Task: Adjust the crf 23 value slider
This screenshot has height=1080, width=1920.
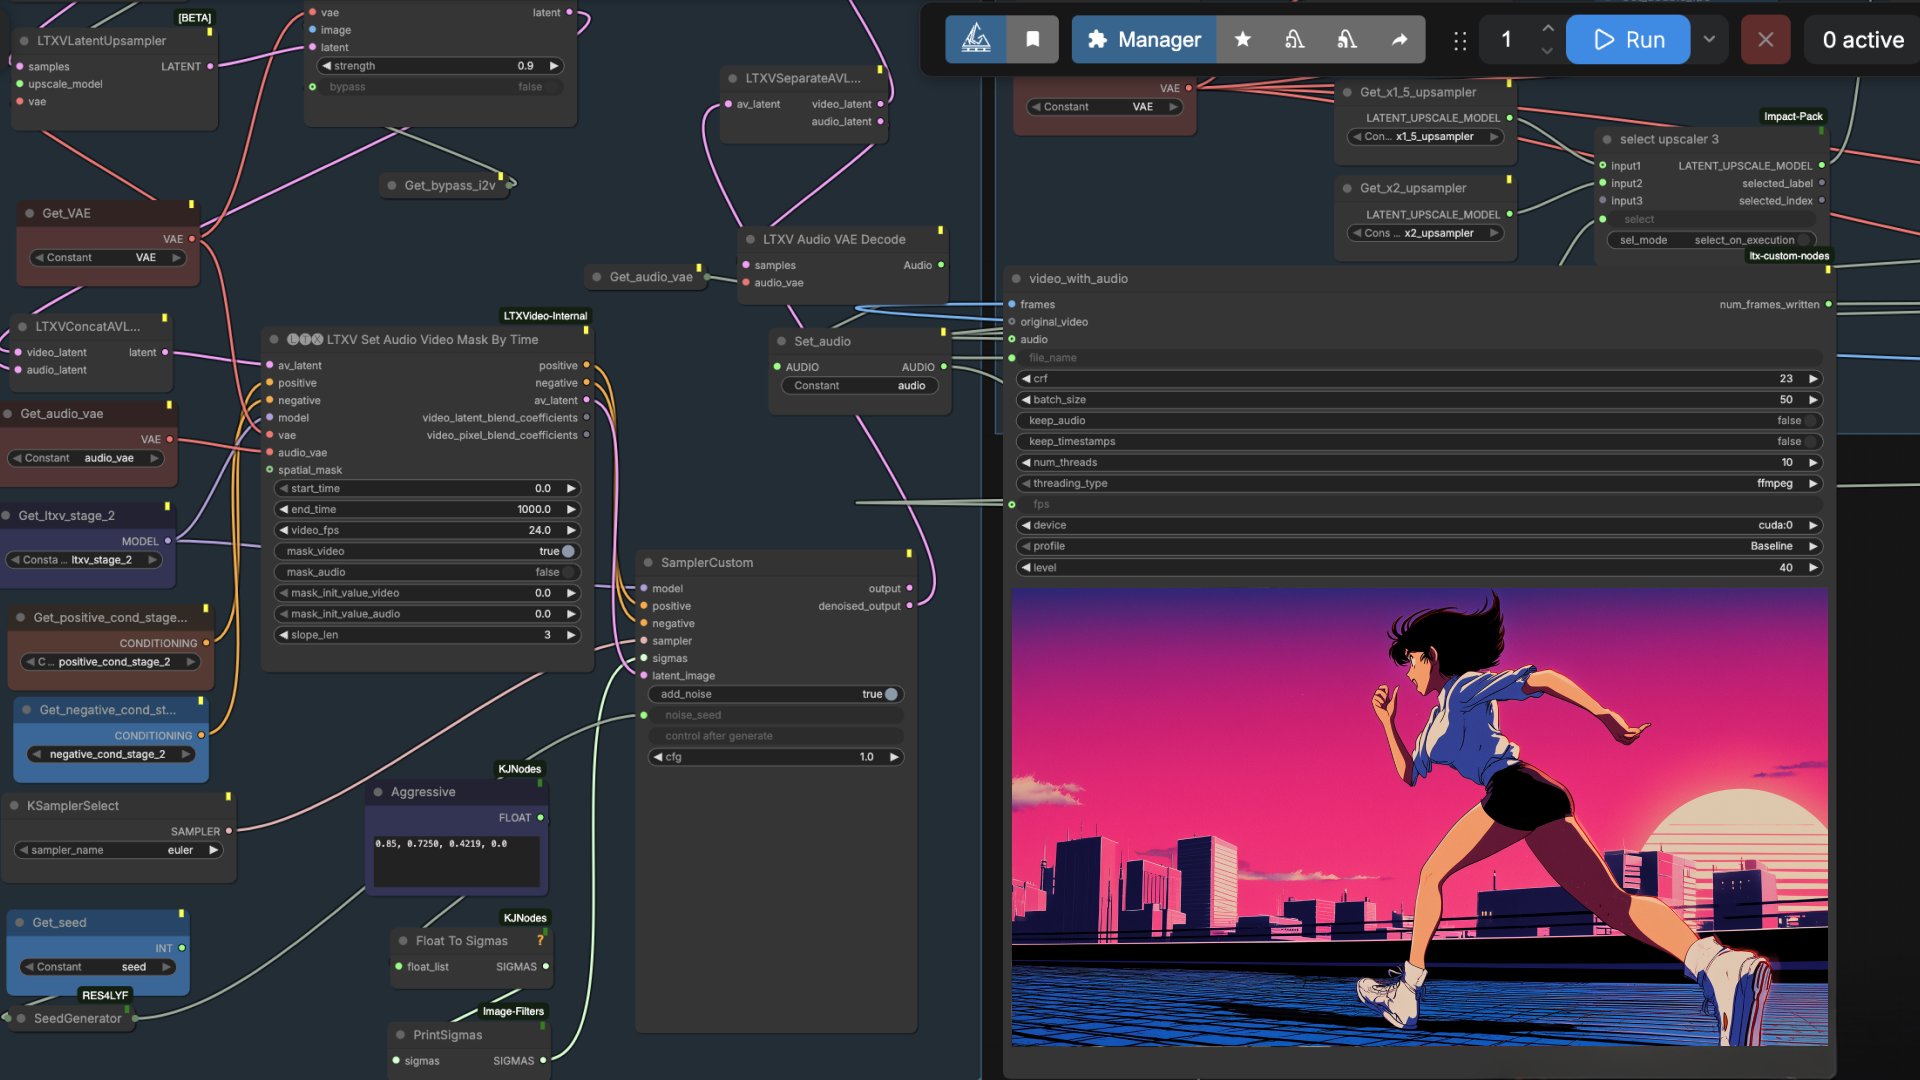Action: pos(1420,379)
